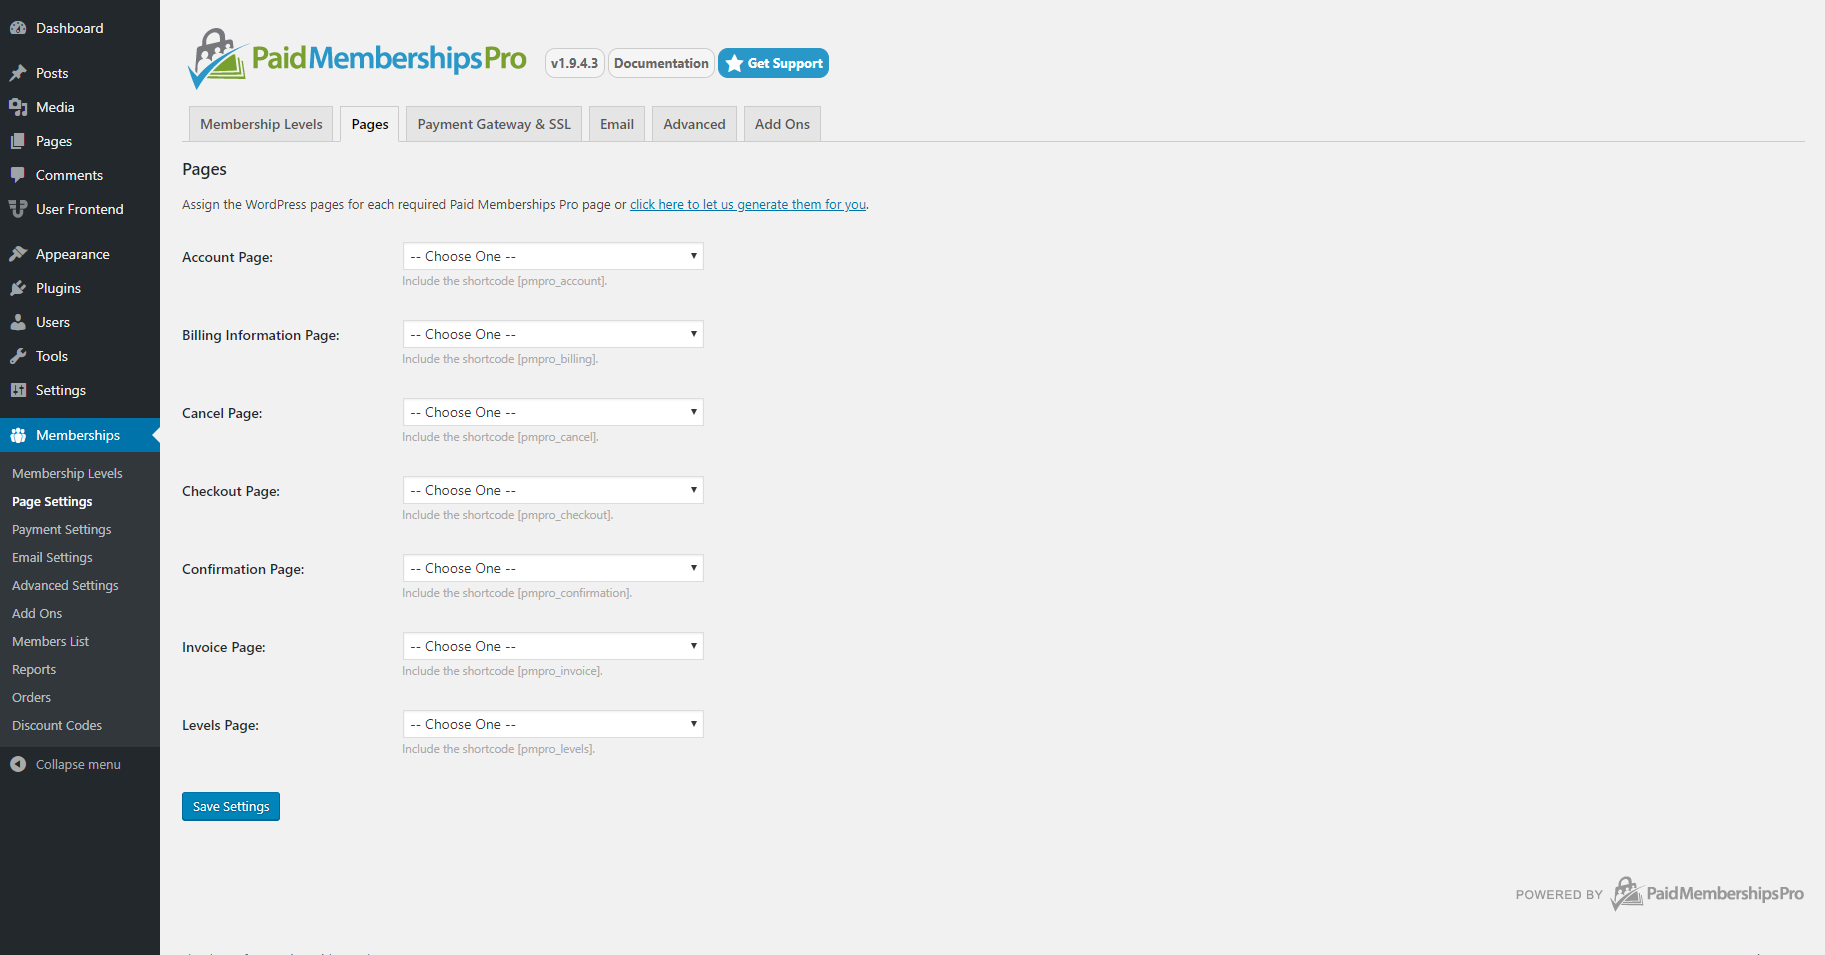1825x955 pixels.
Task: Open the Levels Page dropdown
Action: point(553,724)
